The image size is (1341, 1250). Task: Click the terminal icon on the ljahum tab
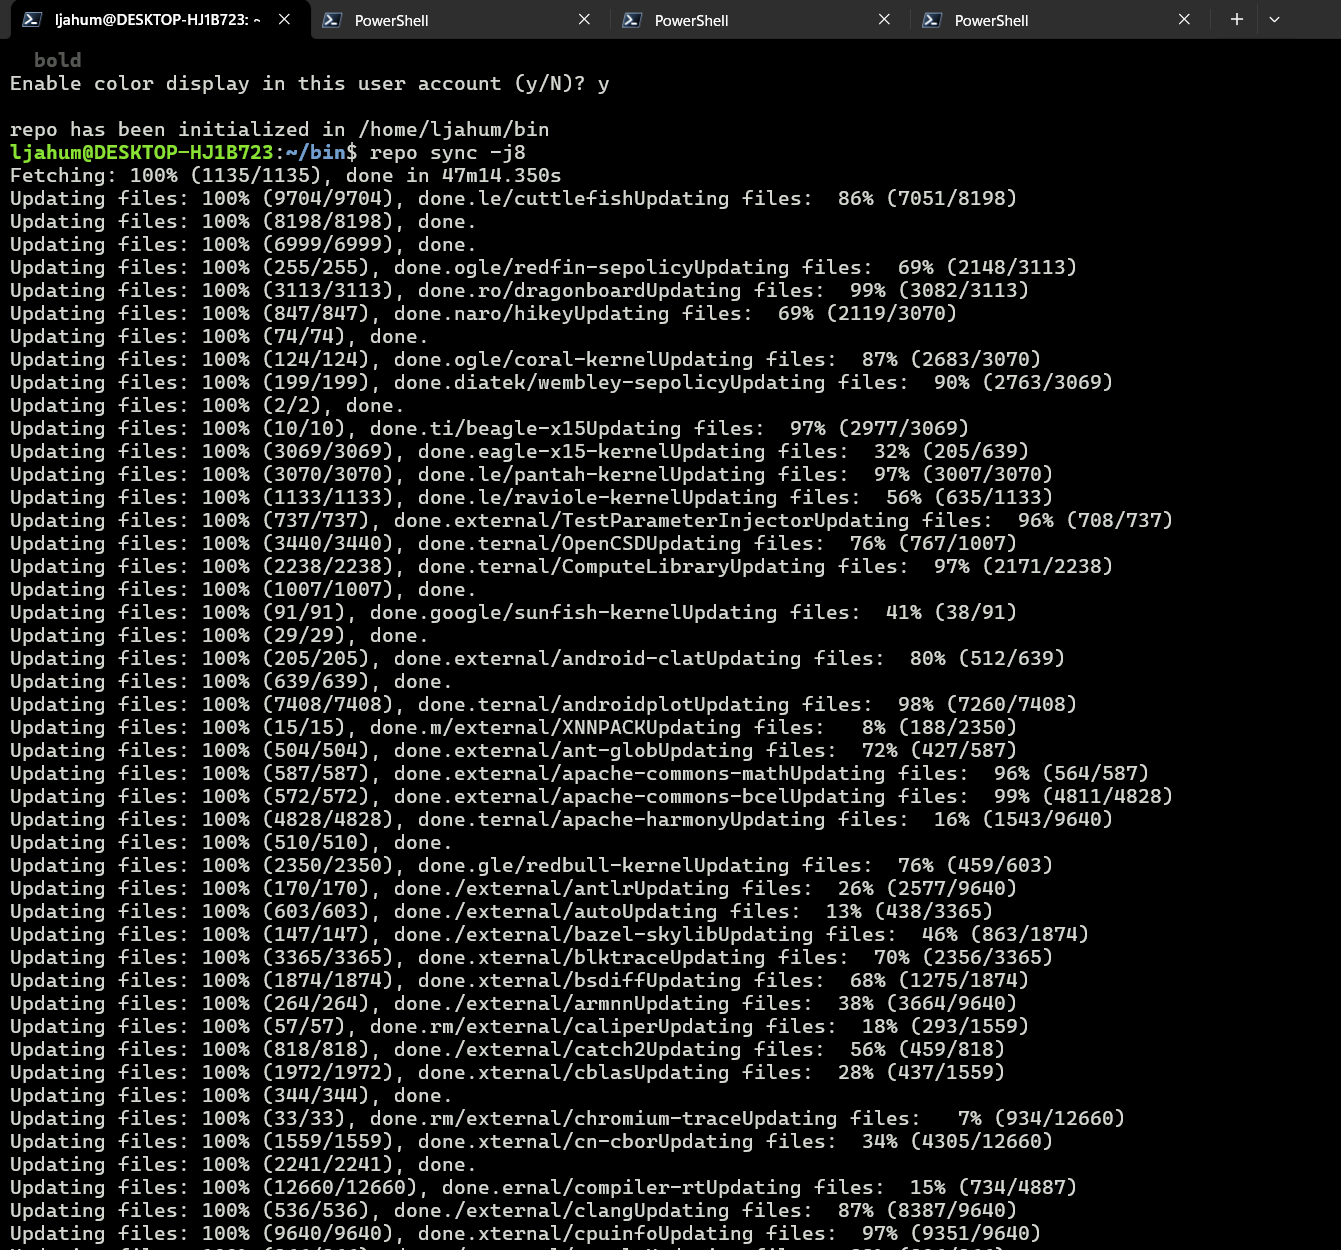click(32, 19)
